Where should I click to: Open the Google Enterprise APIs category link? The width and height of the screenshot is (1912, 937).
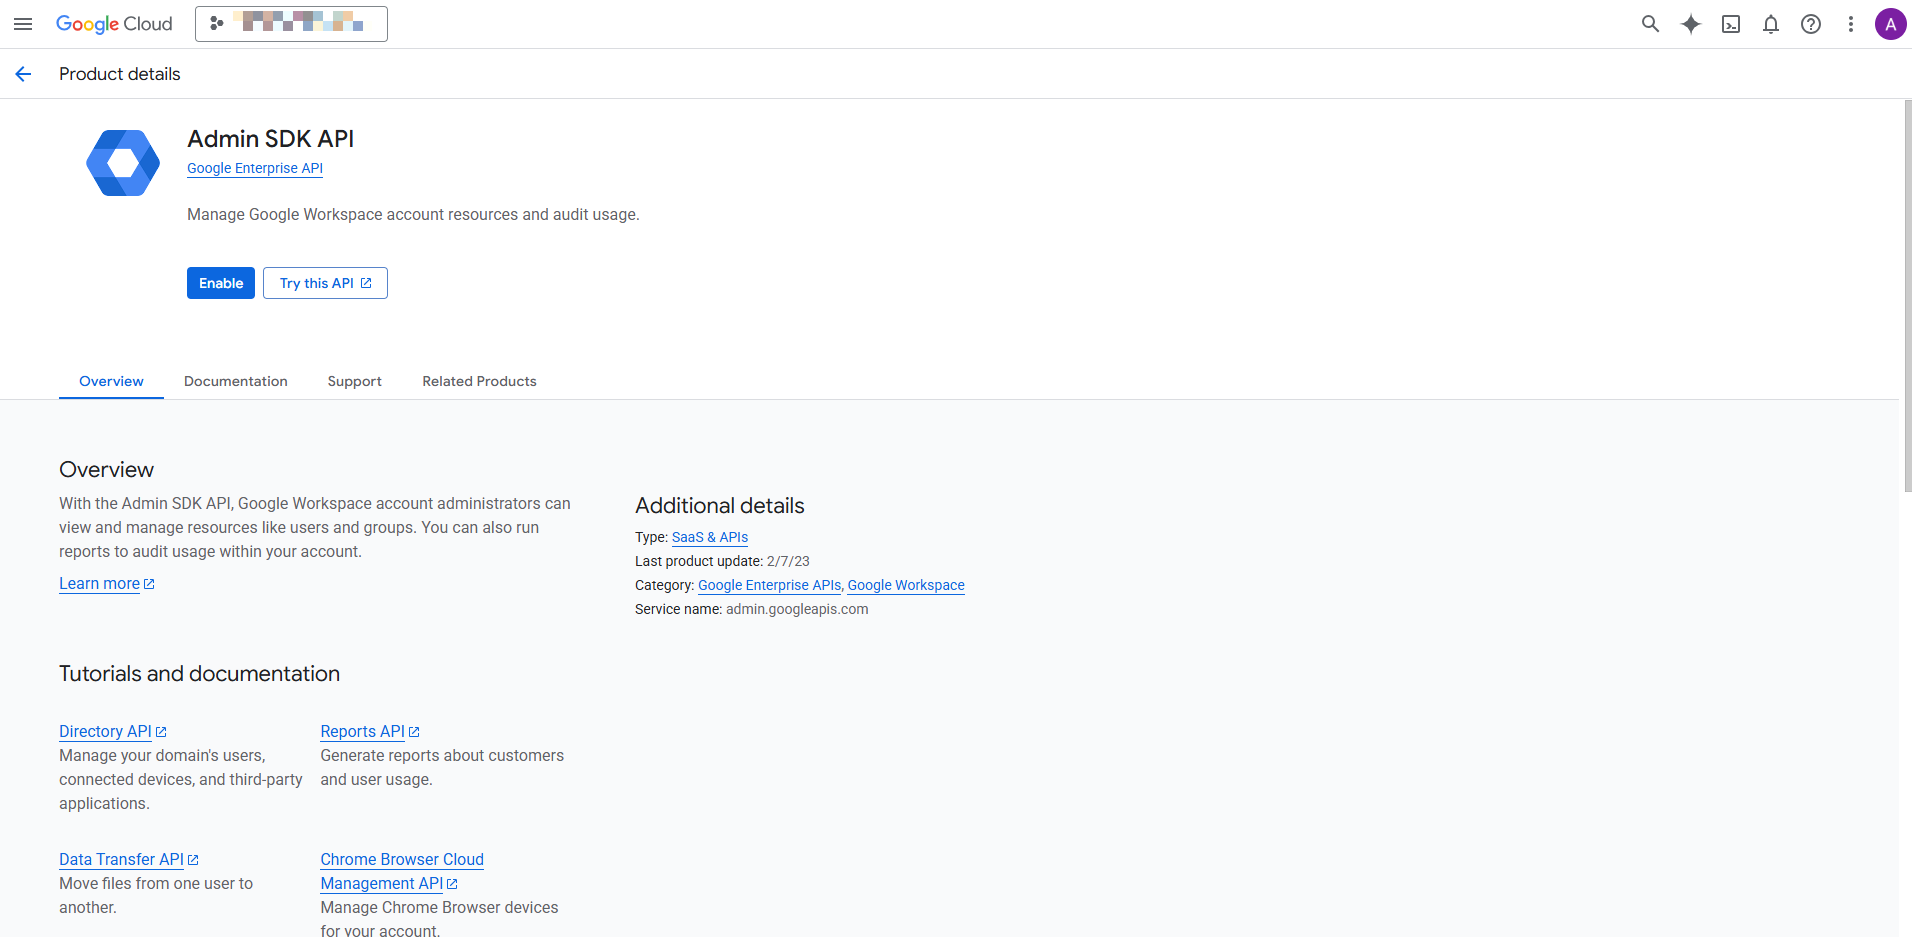pyautogui.click(x=770, y=585)
